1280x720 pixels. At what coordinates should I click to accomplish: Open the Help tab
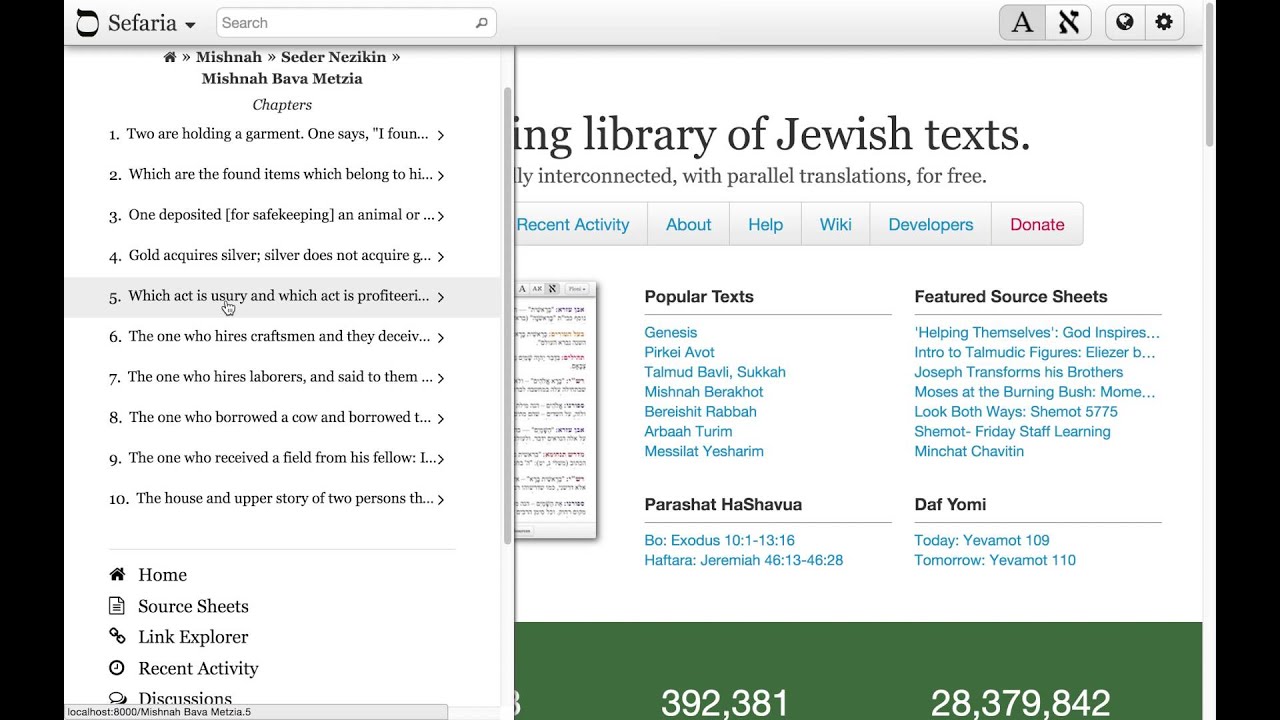765,225
